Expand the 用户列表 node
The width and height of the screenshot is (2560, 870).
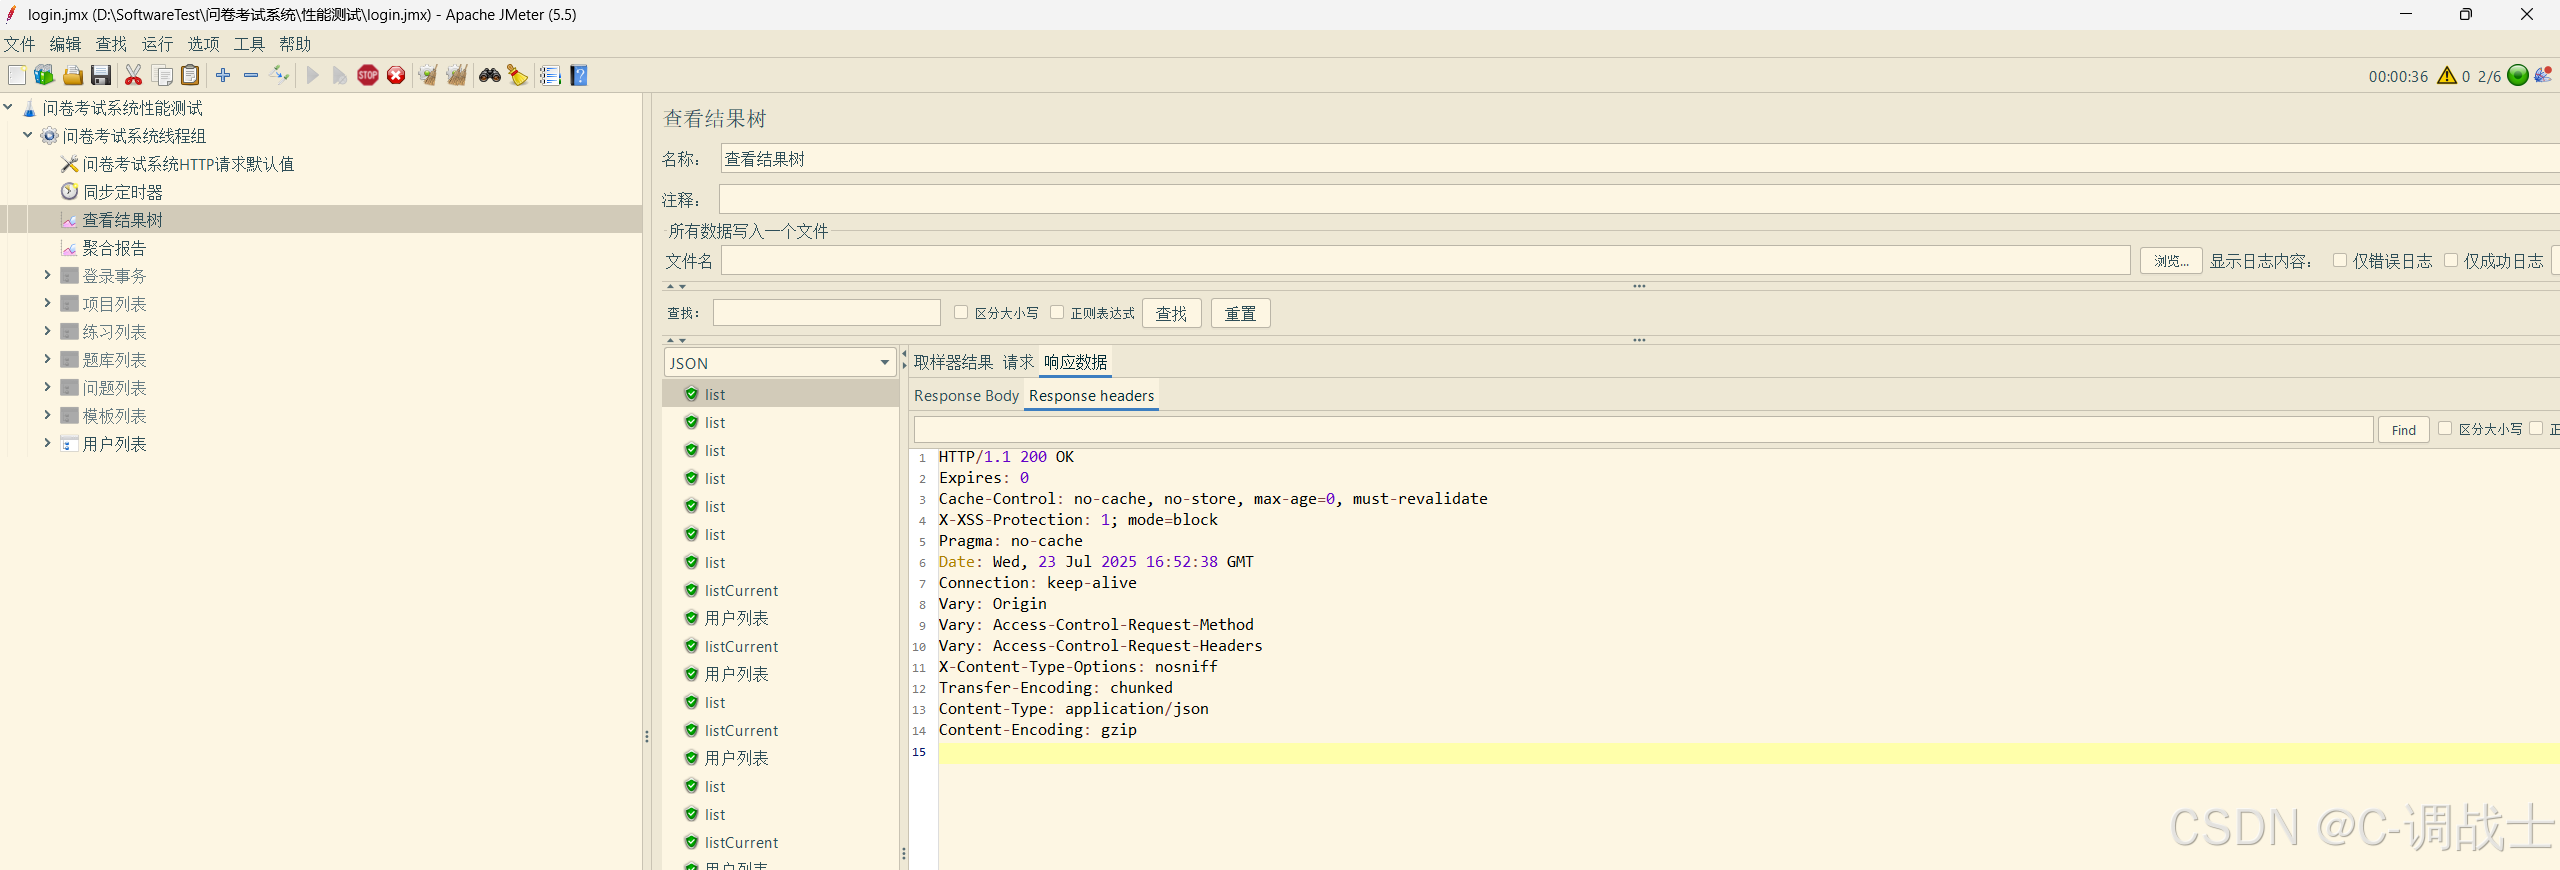(x=47, y=443)
